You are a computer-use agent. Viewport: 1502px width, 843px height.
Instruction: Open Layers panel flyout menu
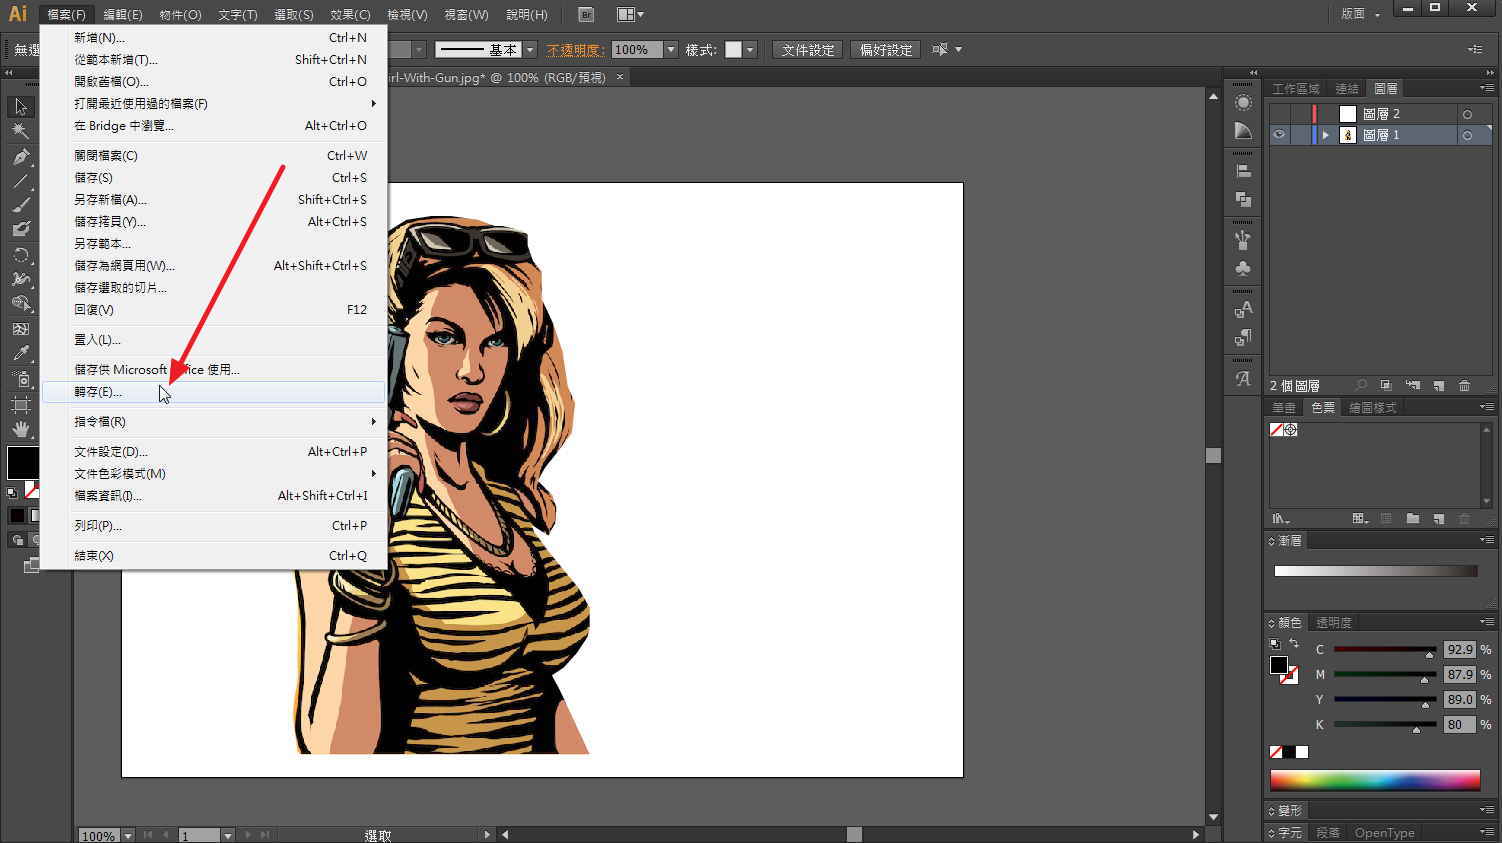tap(1486, 89)
